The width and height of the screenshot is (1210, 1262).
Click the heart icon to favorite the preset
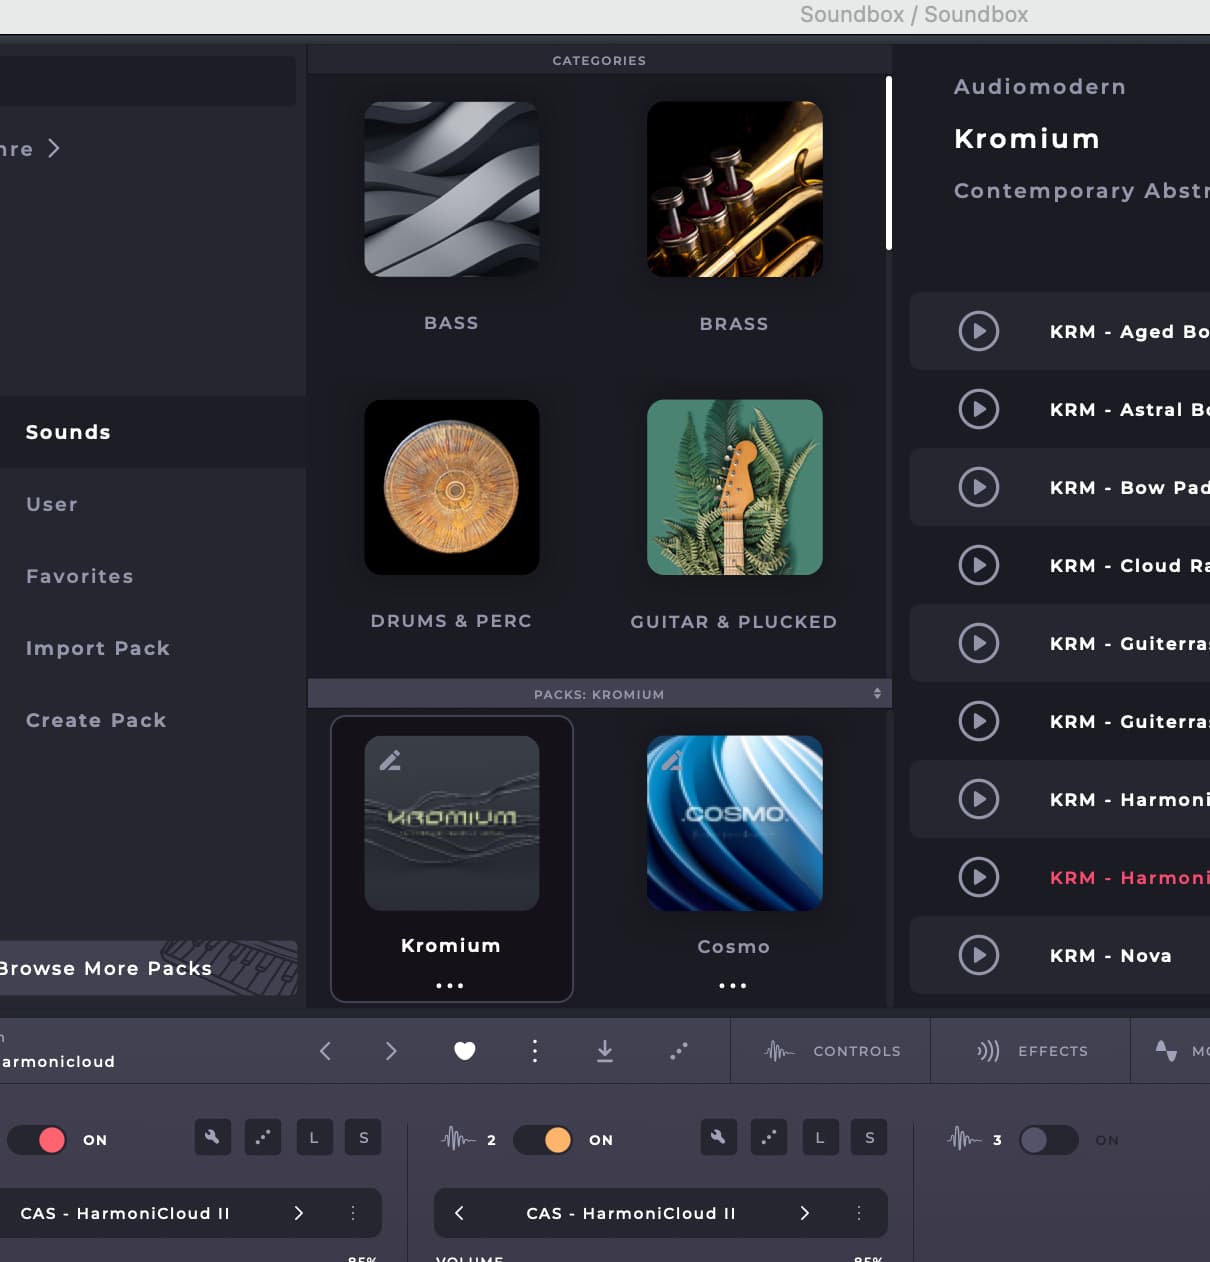(465, 1050)
